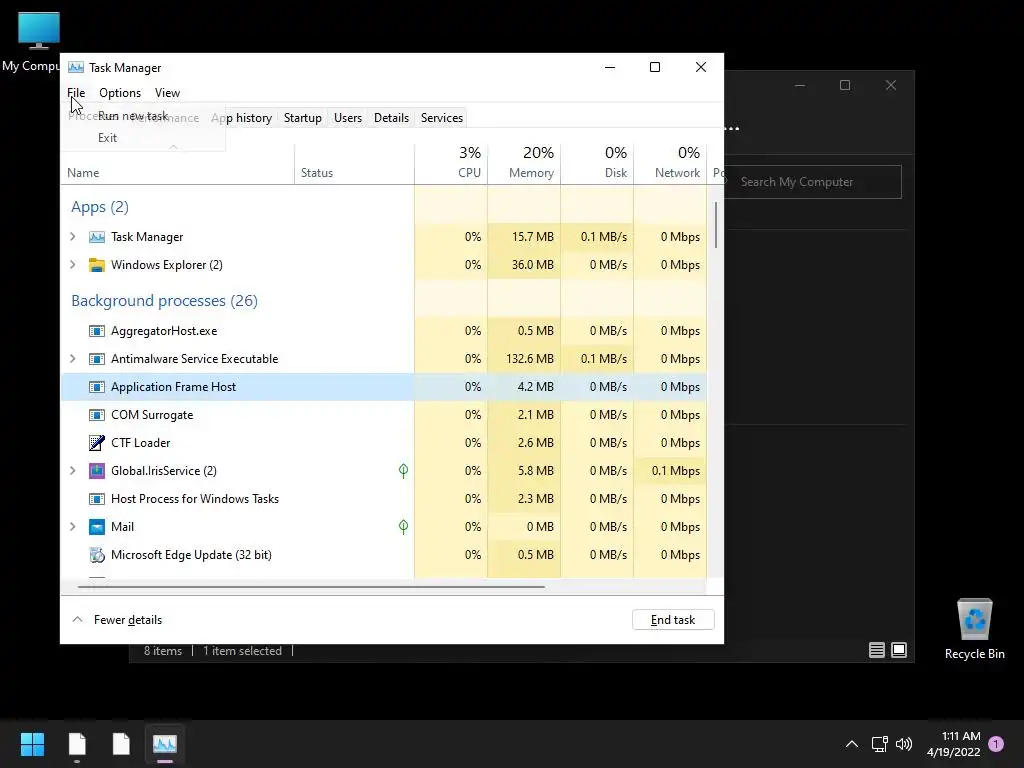Click the COM Surrogate icon
Screen dimensions: 1024x768
point(97,415)
